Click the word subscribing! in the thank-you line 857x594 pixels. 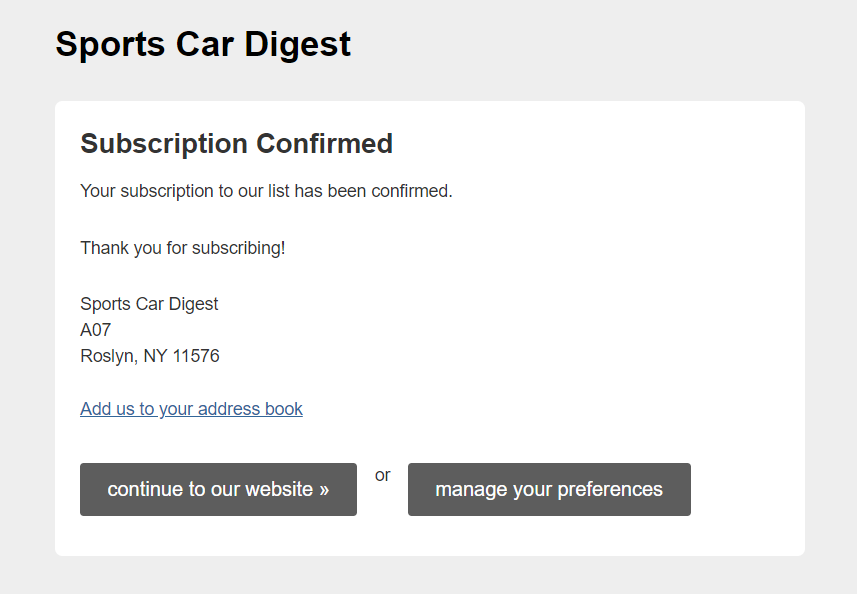click(239, 249)
